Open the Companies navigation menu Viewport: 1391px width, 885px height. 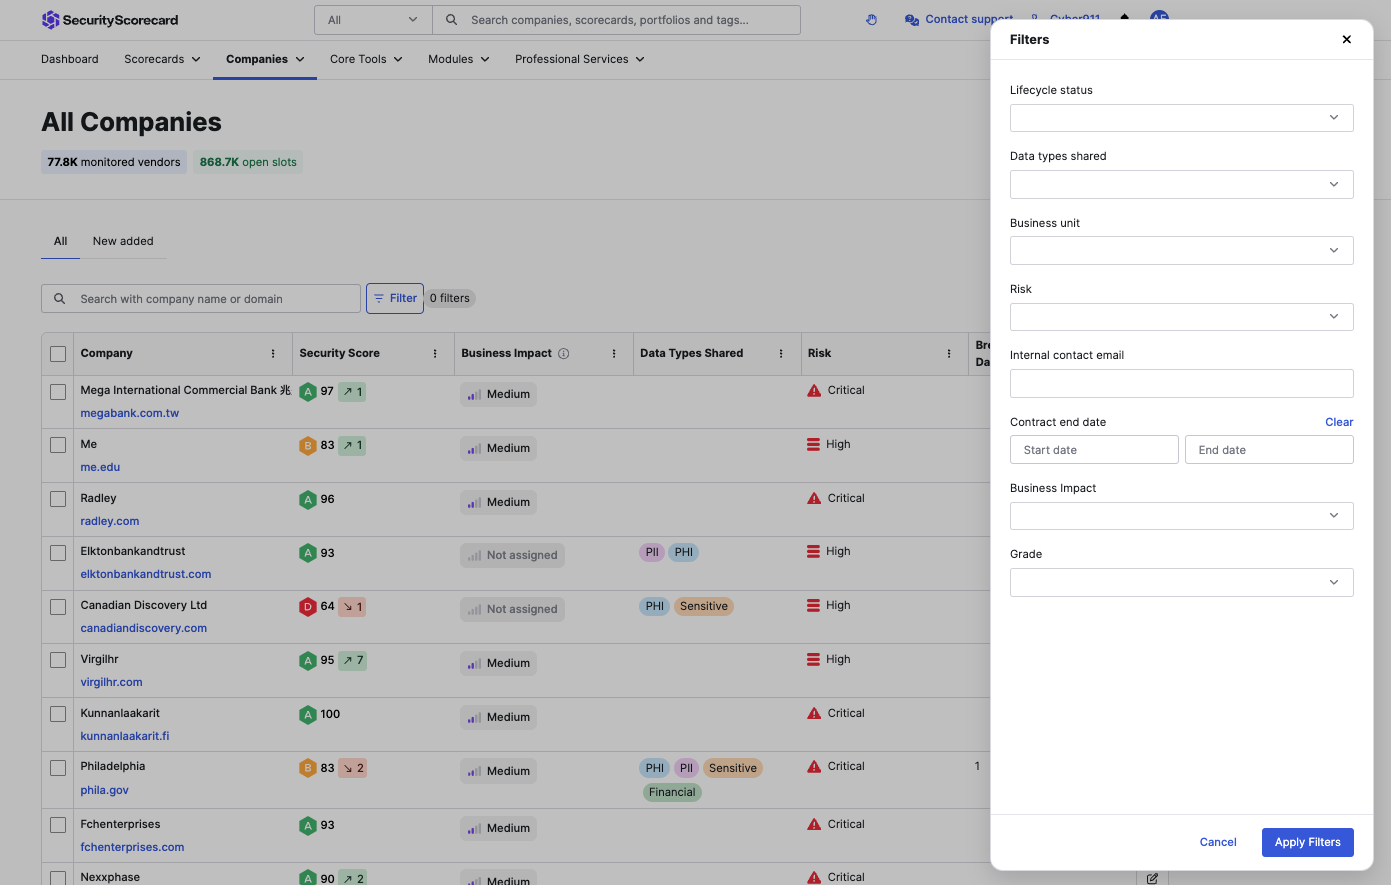(265, 59)
